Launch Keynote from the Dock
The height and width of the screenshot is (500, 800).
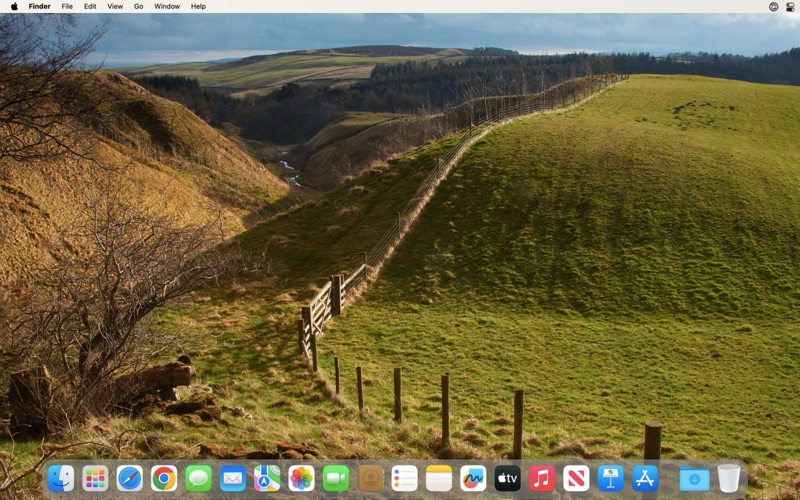pyautogui.click(x=611, y=478)
